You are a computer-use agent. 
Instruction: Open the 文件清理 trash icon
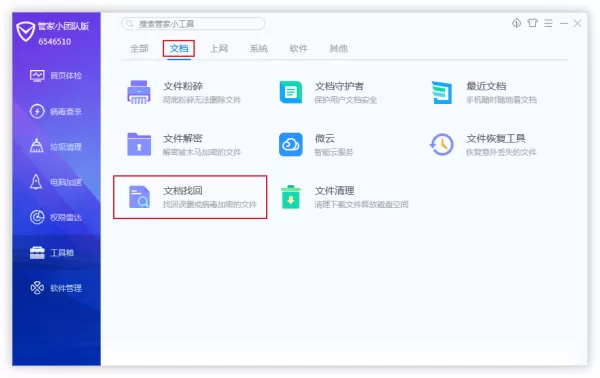(291, 197)
